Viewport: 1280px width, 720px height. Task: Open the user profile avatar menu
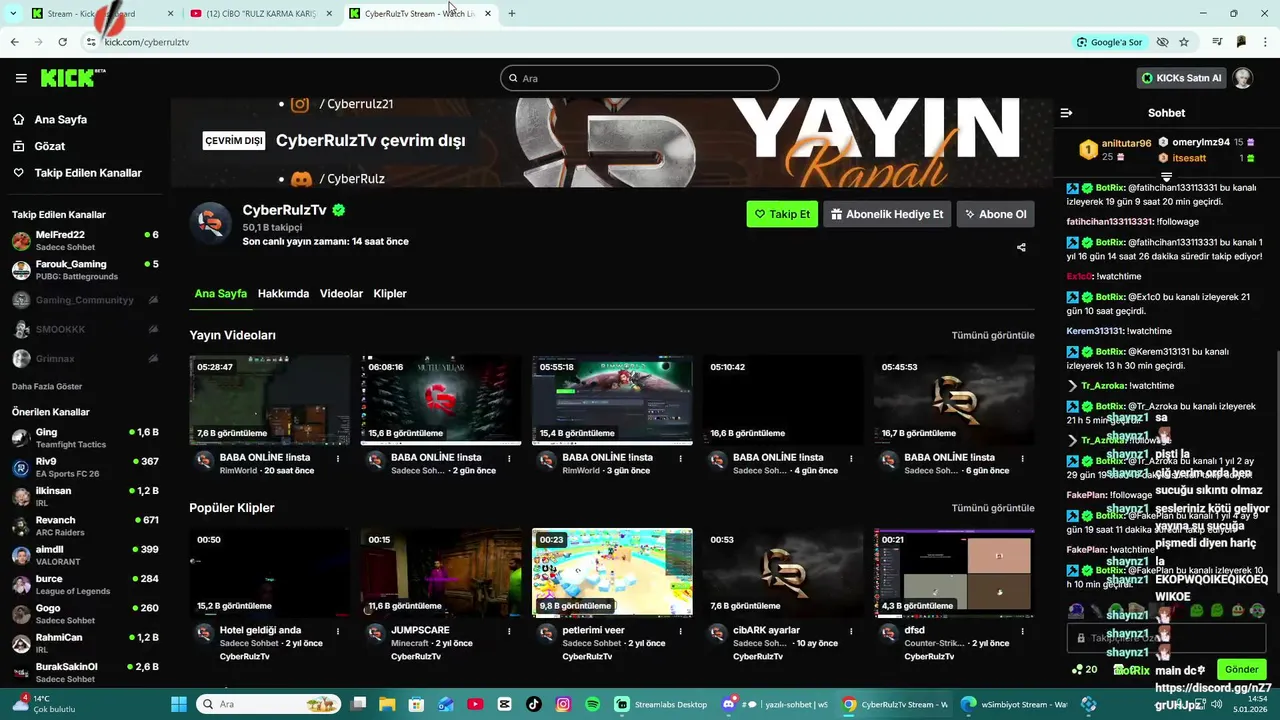point(1242,78)
